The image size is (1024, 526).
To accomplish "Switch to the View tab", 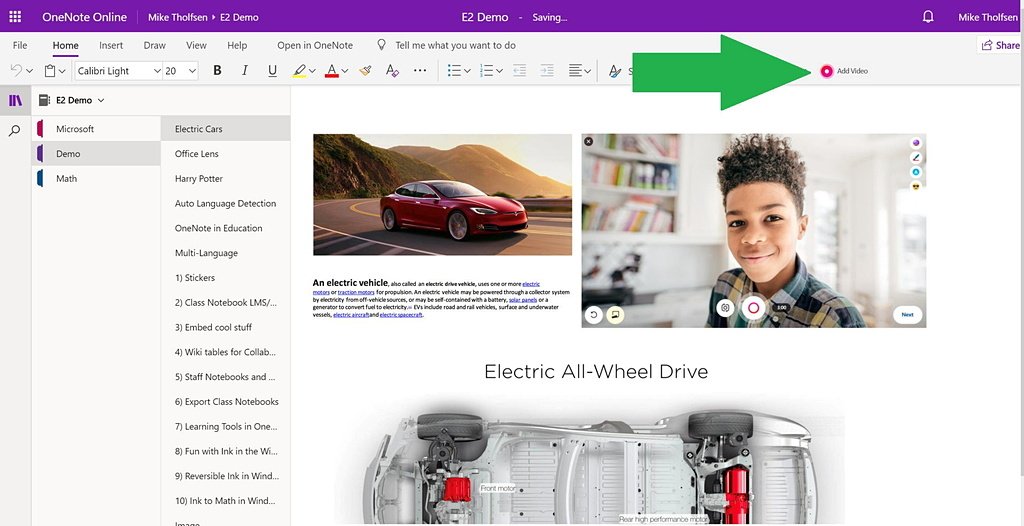I will point(196,45).
